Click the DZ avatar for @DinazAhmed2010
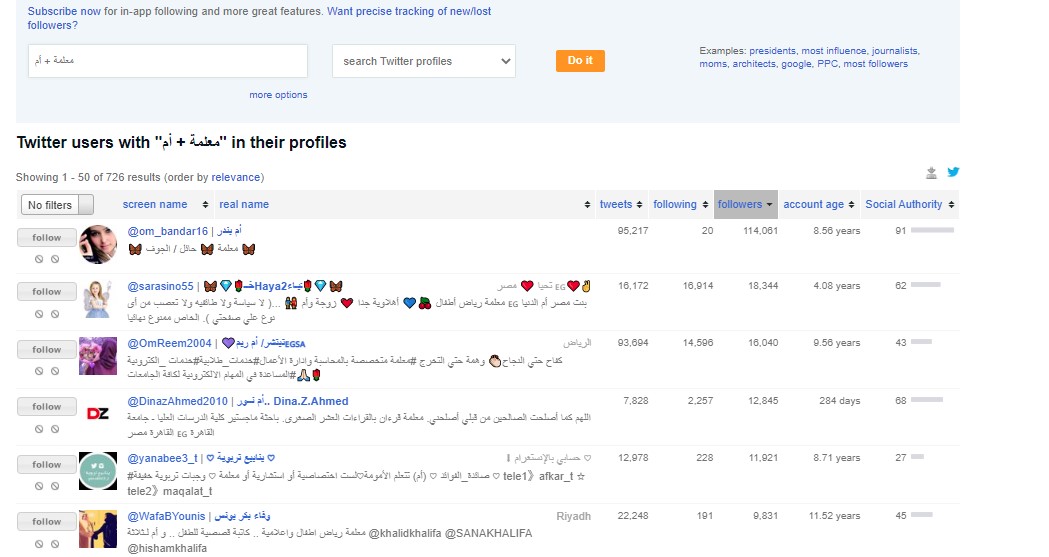1049x557 pixels. coord(99,413)
